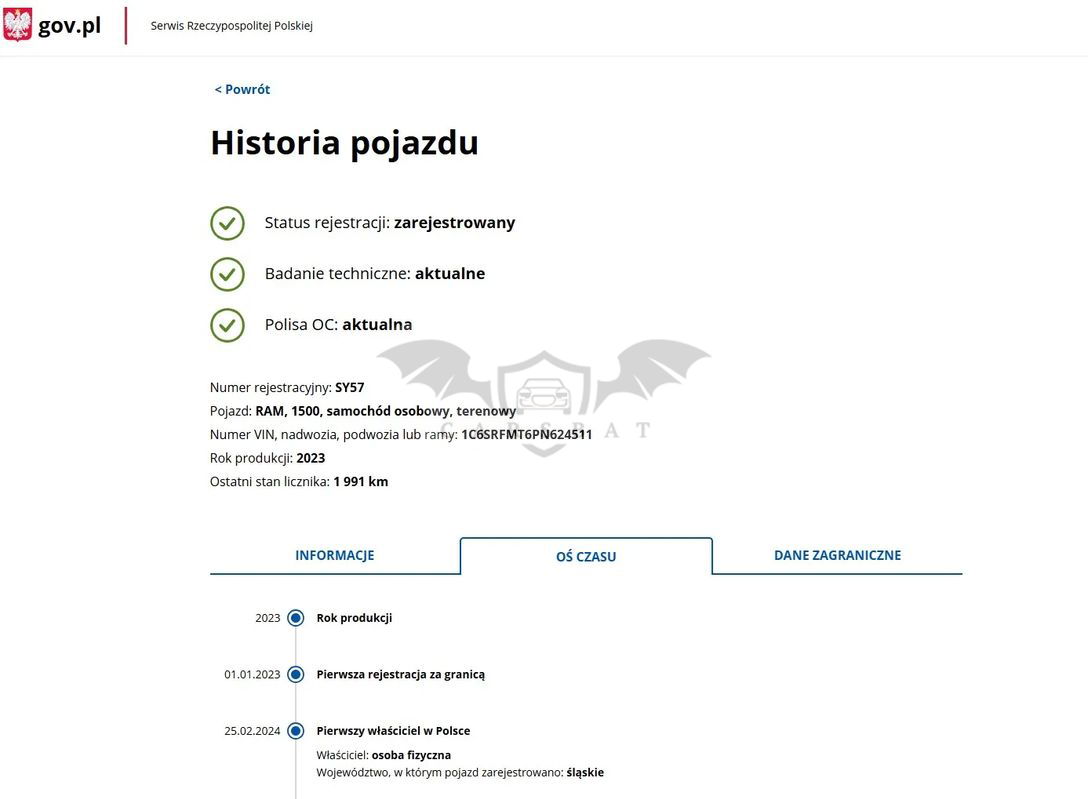Open the DANE ZAGRANICZNE tab
The image size is (1088, 799).
click(837, 555)
